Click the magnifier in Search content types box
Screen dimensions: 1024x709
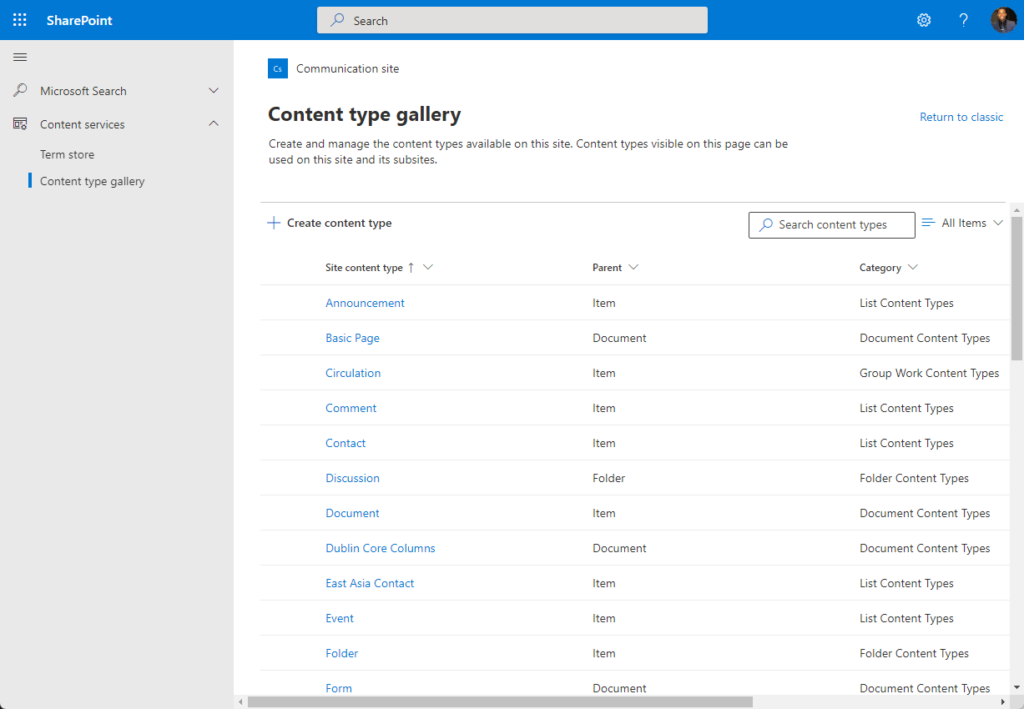pos(765,225)
